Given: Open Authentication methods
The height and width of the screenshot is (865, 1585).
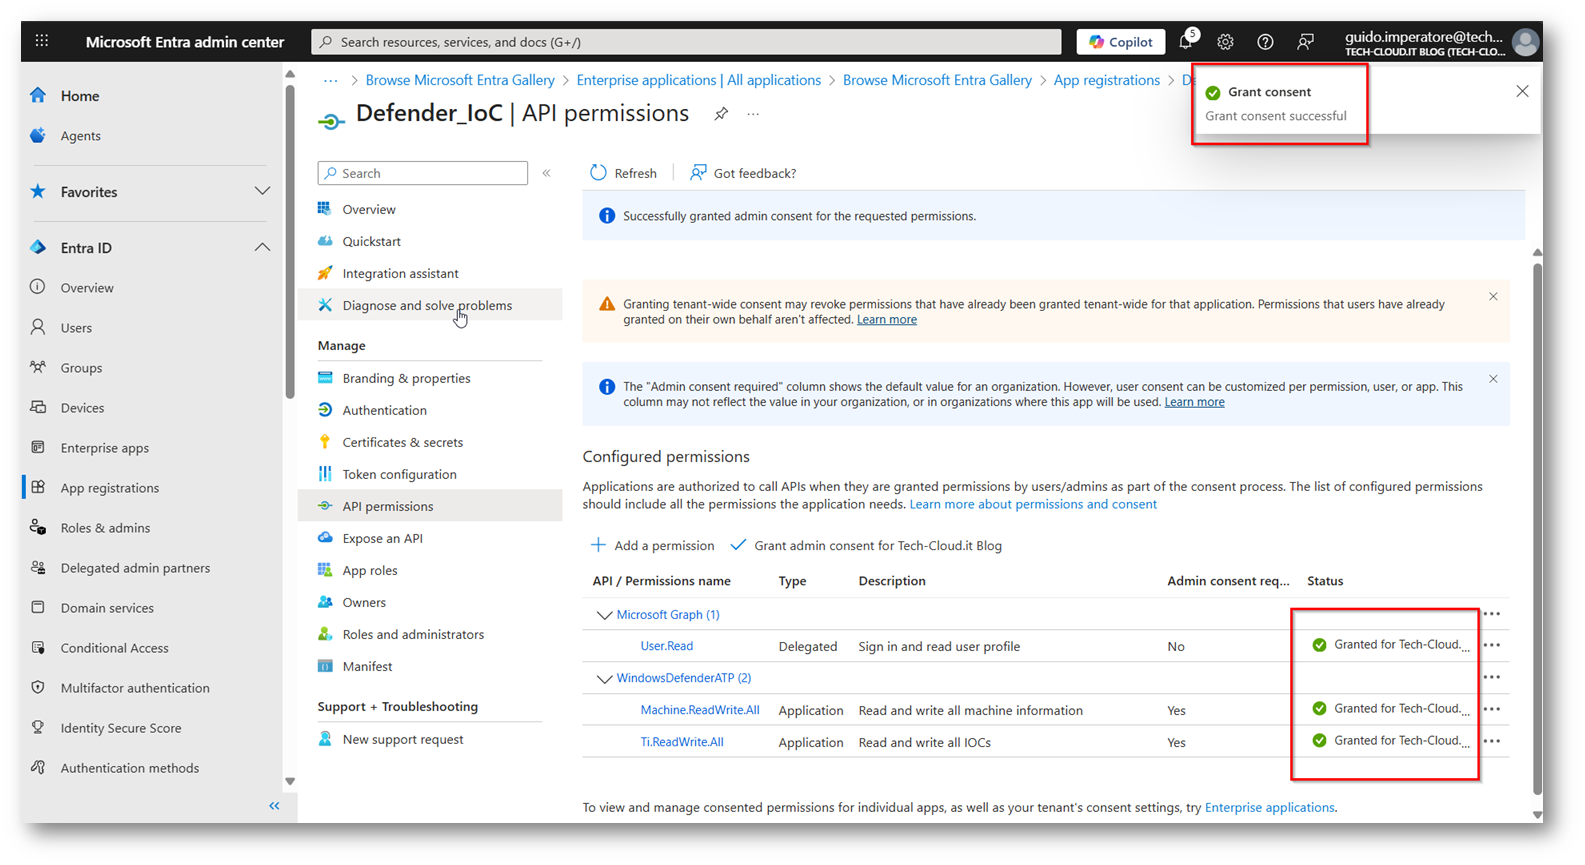Looking at the screenshot, I should click(129, 768).
